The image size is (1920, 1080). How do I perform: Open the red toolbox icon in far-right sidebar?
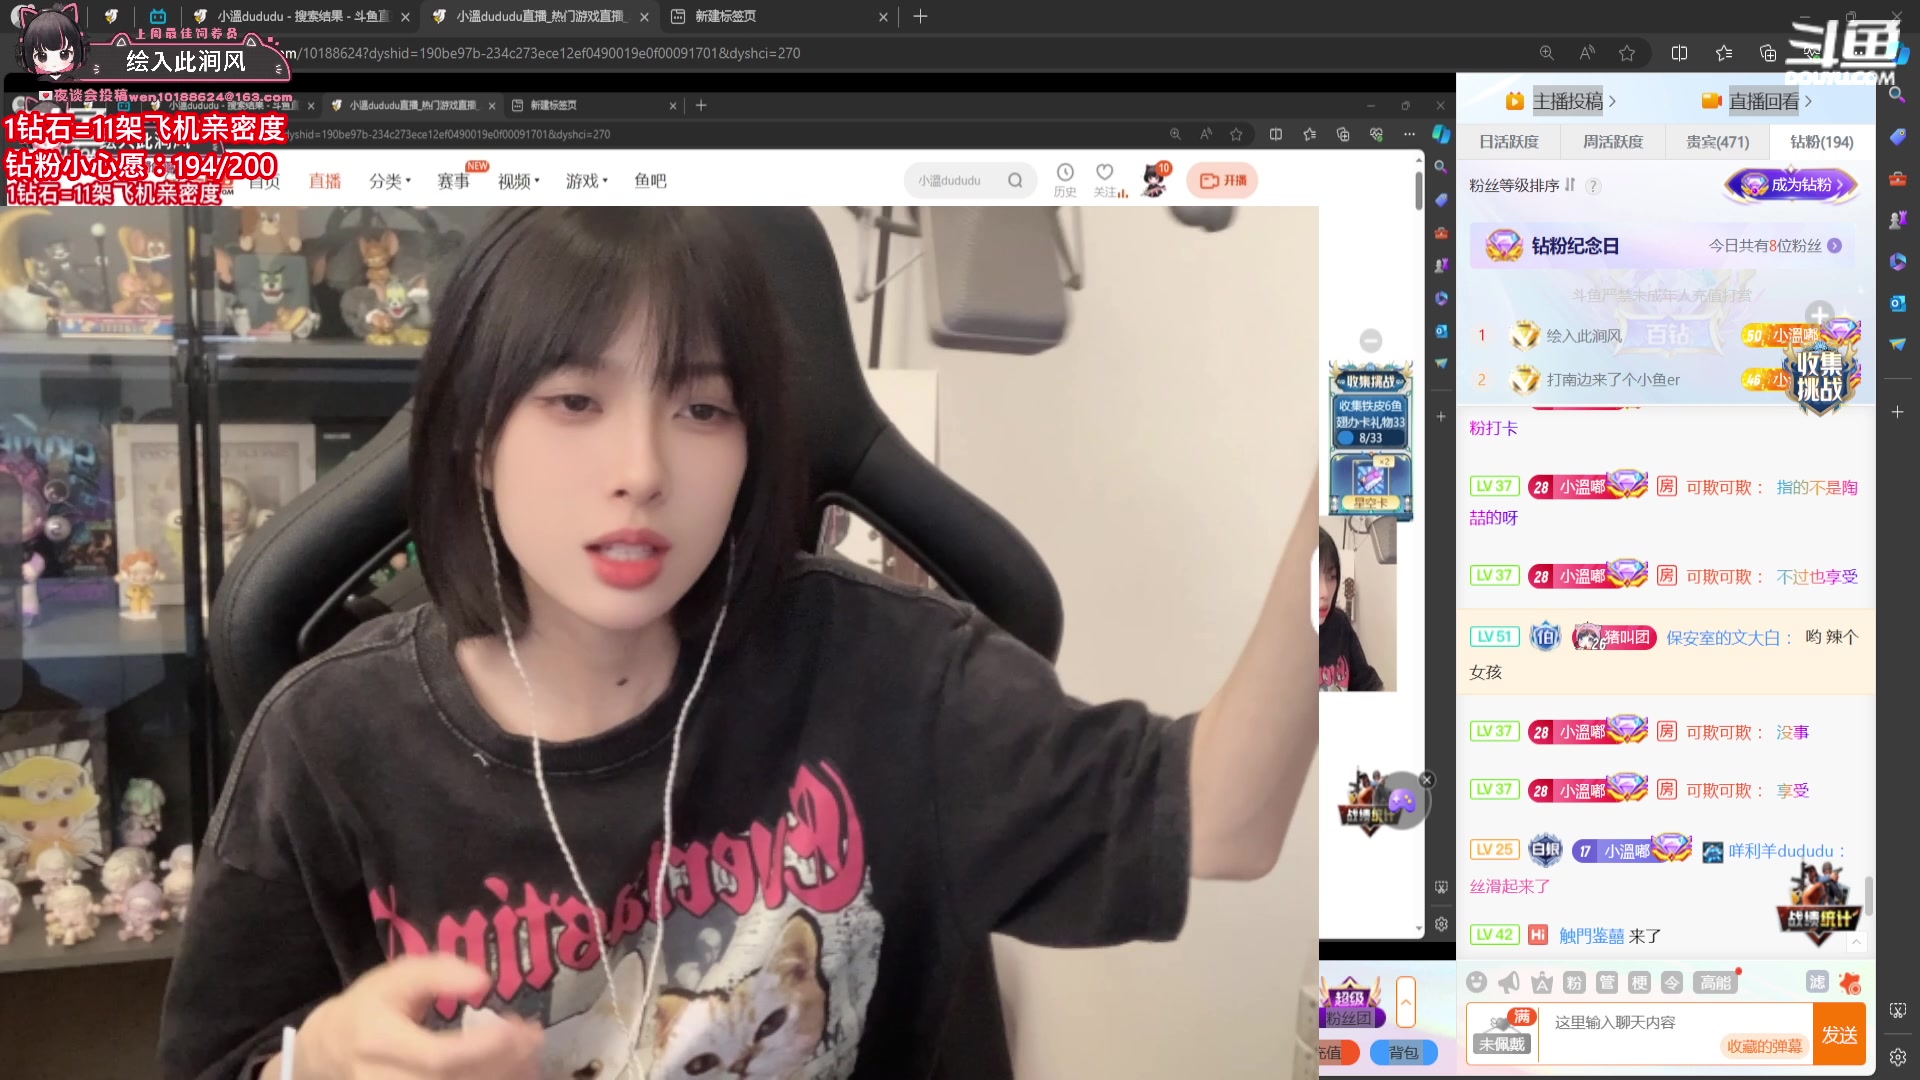1898,178
